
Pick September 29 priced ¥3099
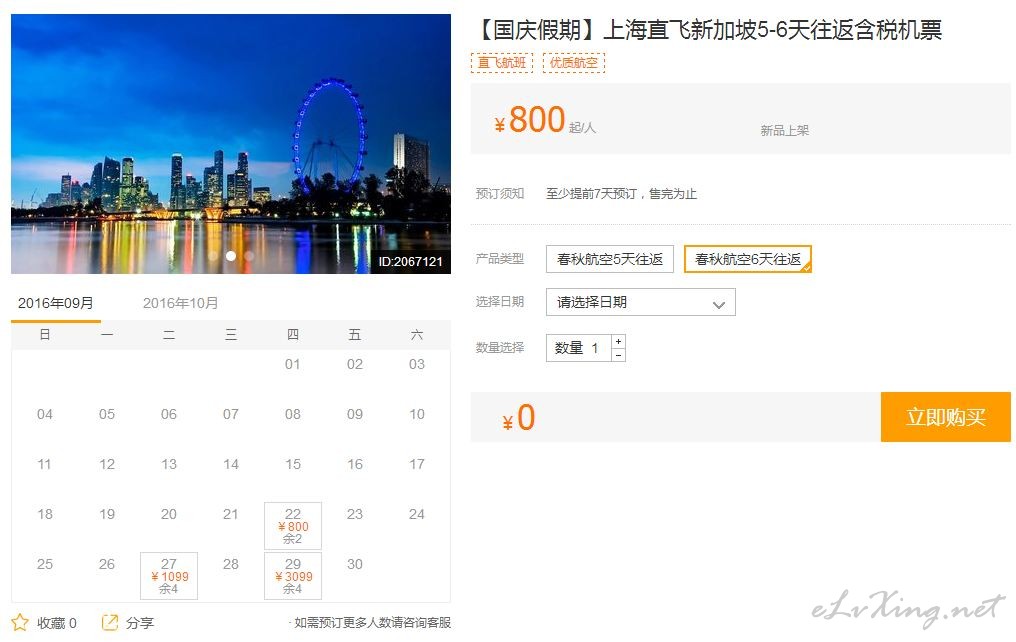click(x=293, y=575)
